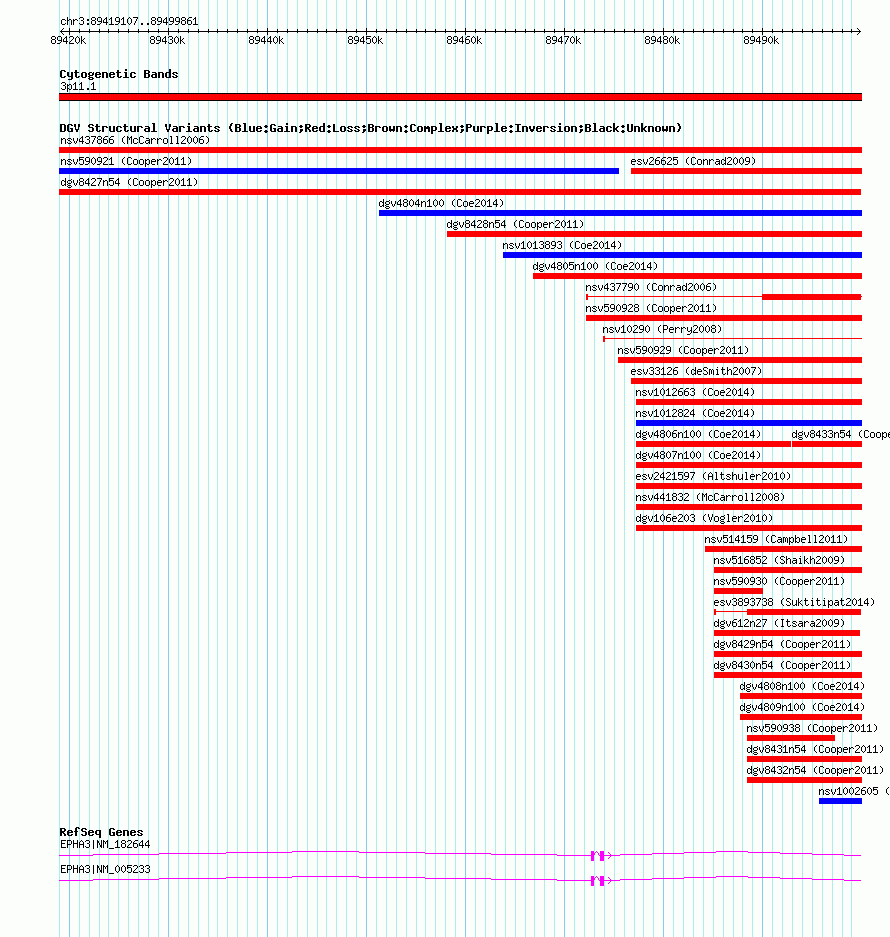
Task: Select the dgv106e203 (Vogler2010) label
Action: coord(704,518)
